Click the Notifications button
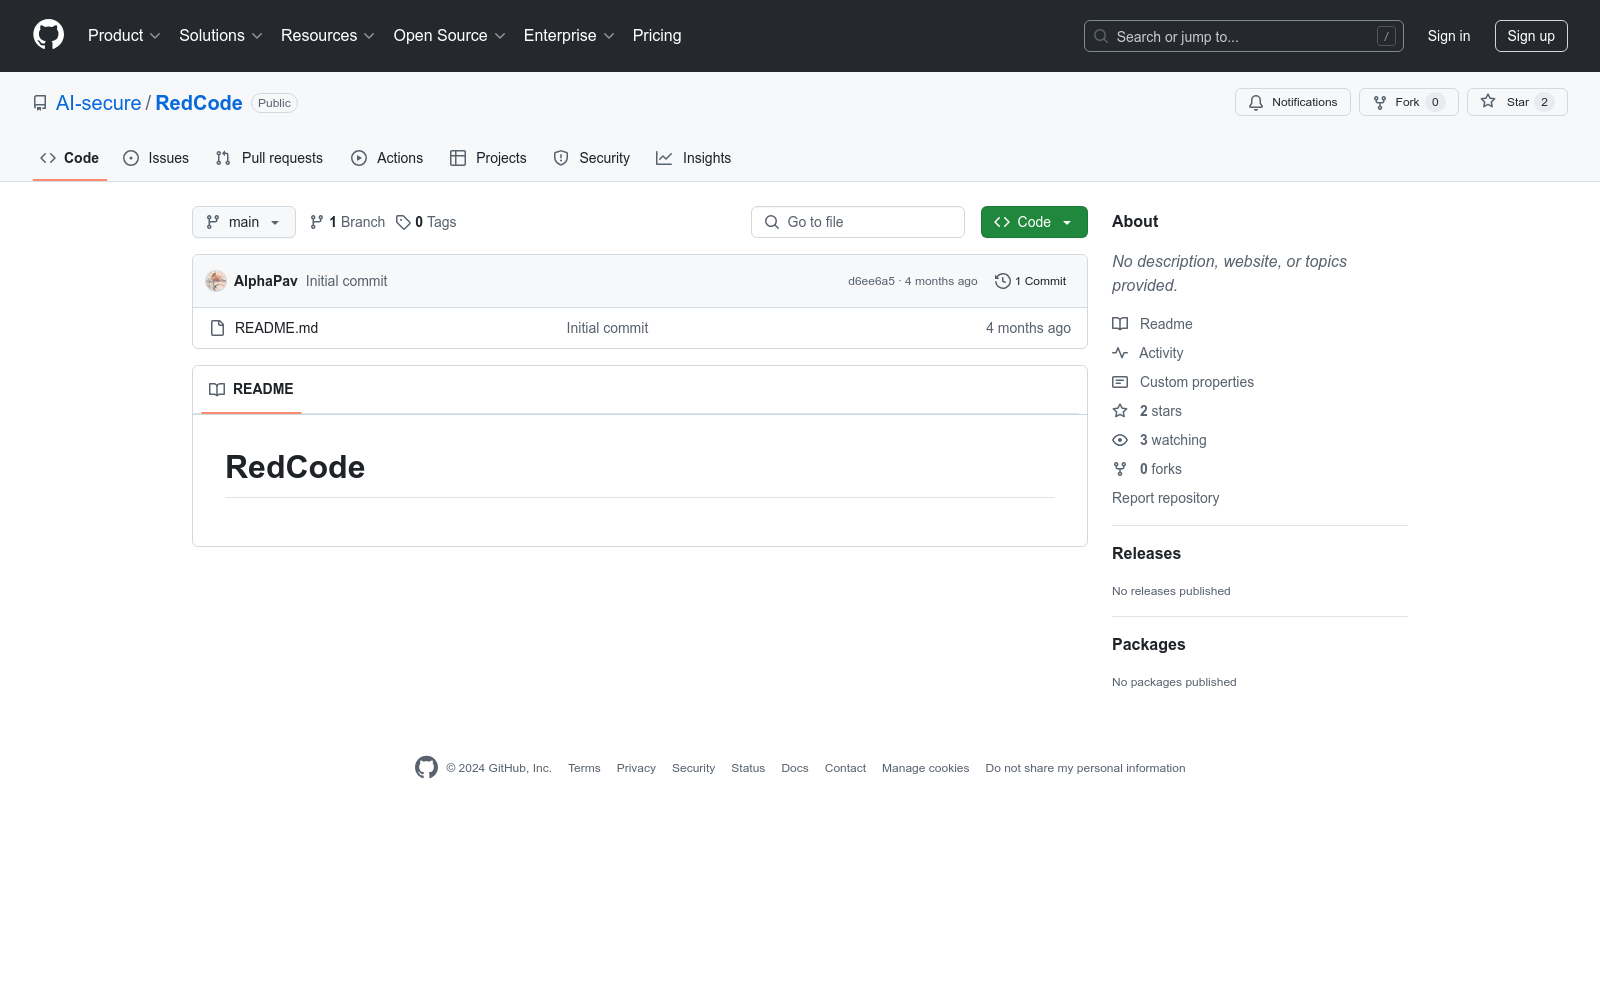The height and width of the screenshot is (1000, 1600). (x=1293, y=102)
